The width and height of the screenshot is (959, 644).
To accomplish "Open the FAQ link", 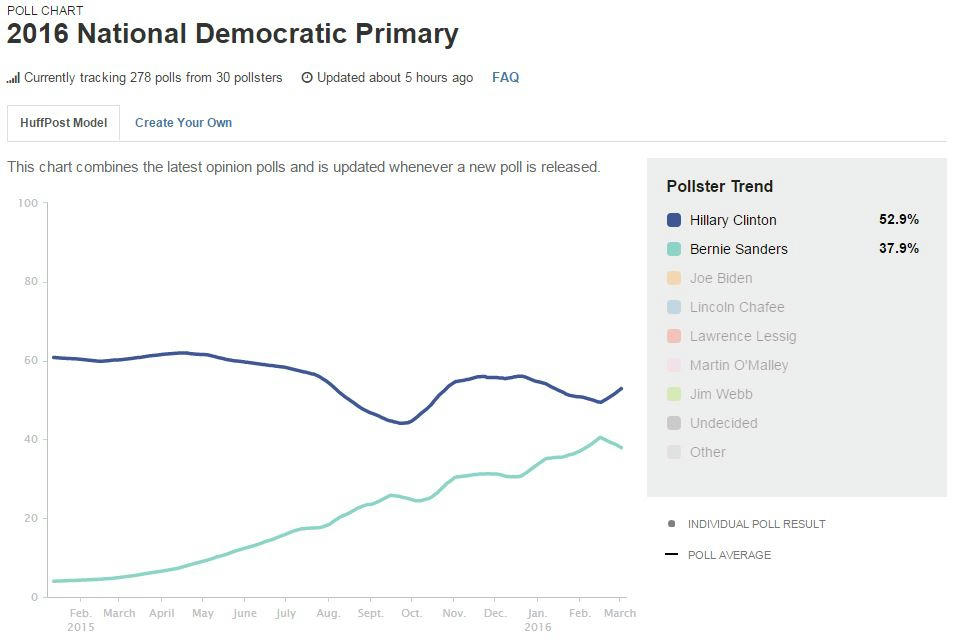I will (x=505, y=78).
